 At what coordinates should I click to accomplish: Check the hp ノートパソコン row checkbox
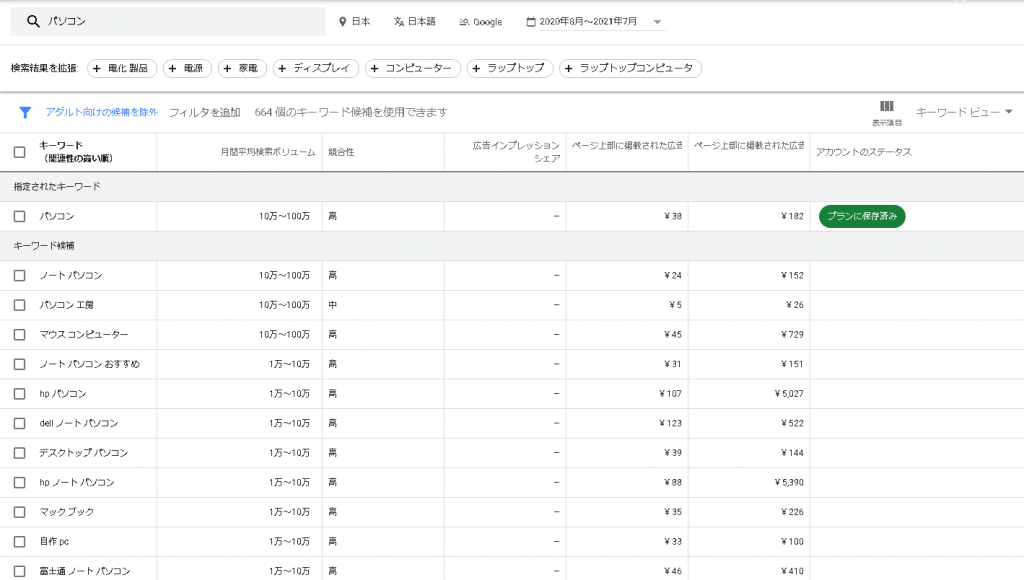point(20,482)
